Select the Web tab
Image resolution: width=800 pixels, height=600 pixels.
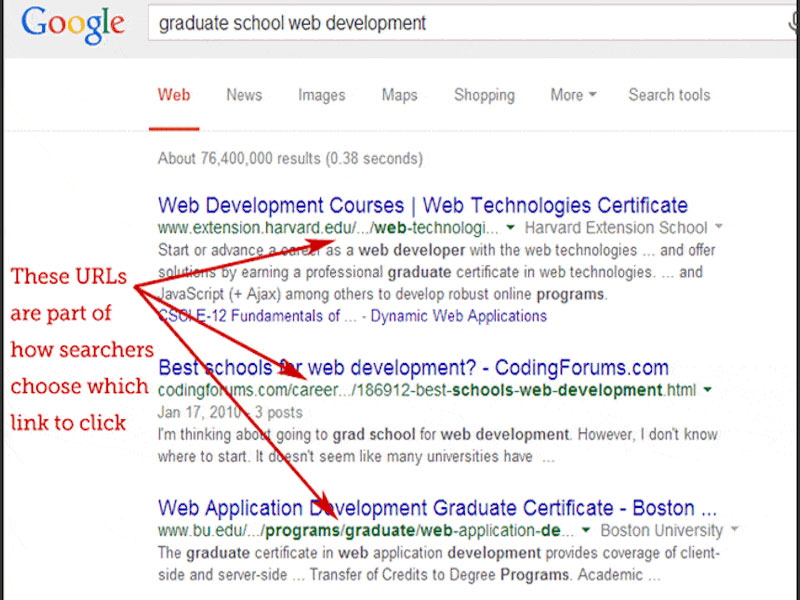173,95
